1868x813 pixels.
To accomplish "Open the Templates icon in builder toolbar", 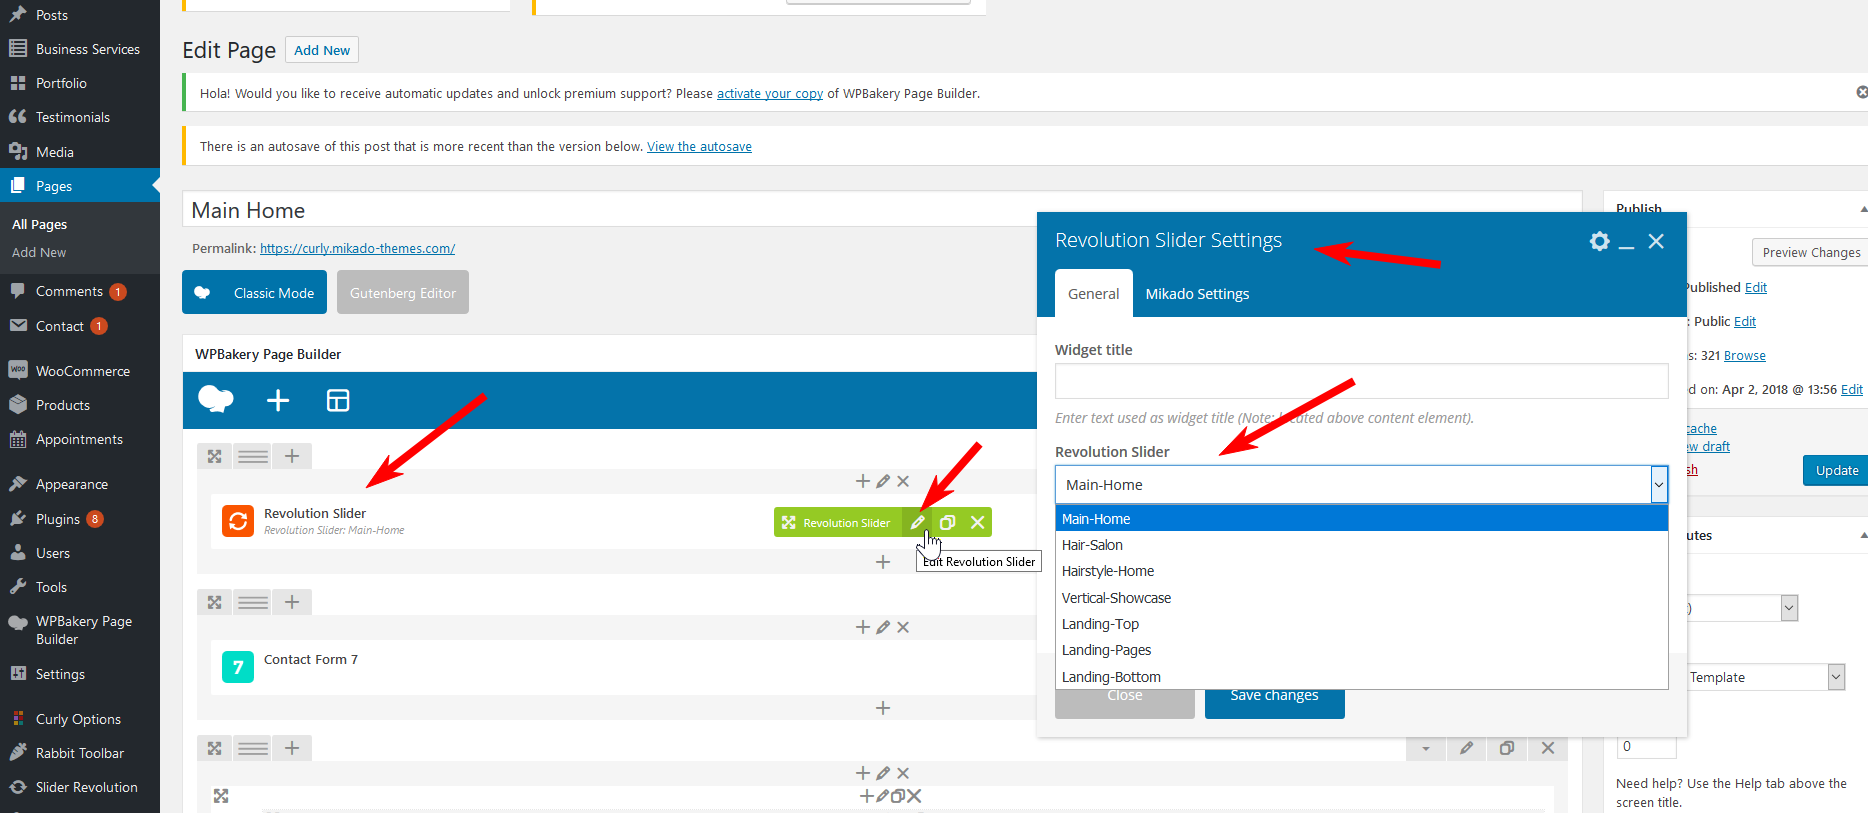I will click(x=338, y=400).
